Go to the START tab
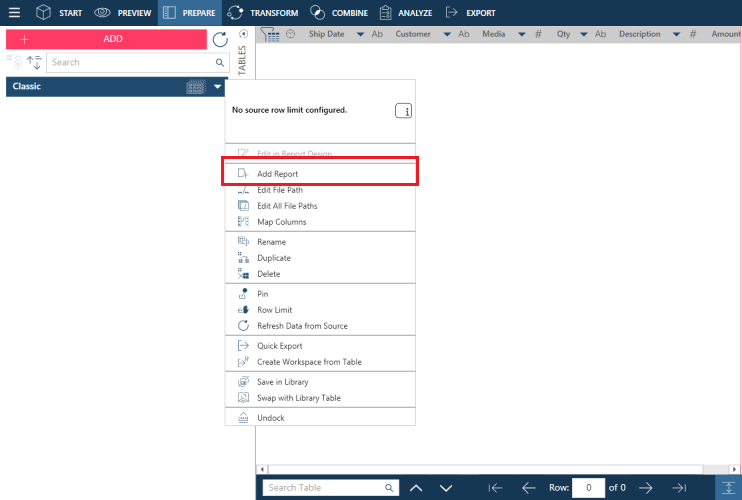 point(59,13)
